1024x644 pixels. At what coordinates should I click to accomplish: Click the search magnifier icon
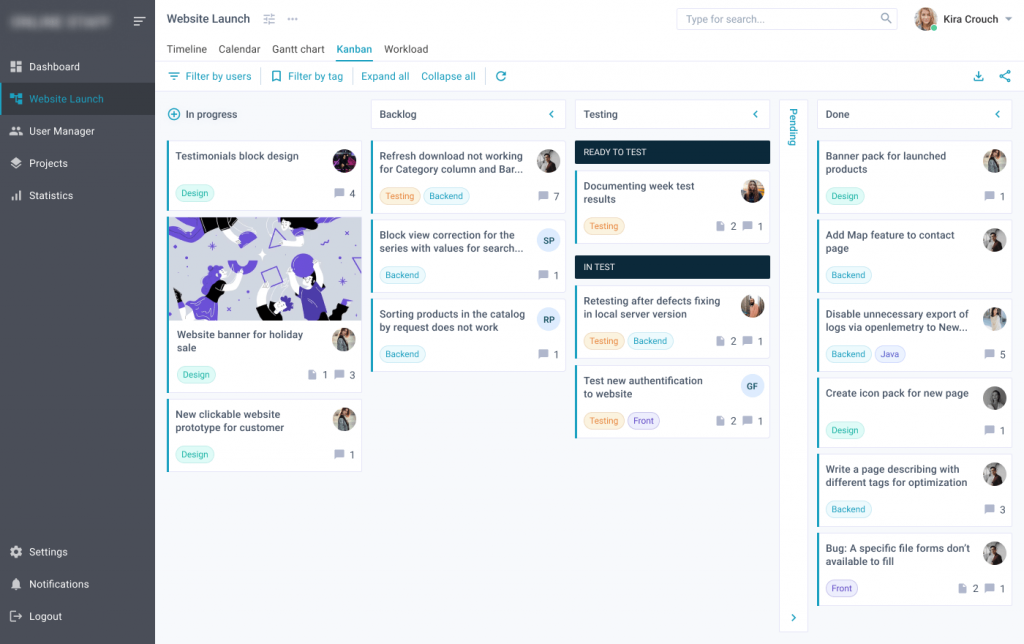click(886, 19)
